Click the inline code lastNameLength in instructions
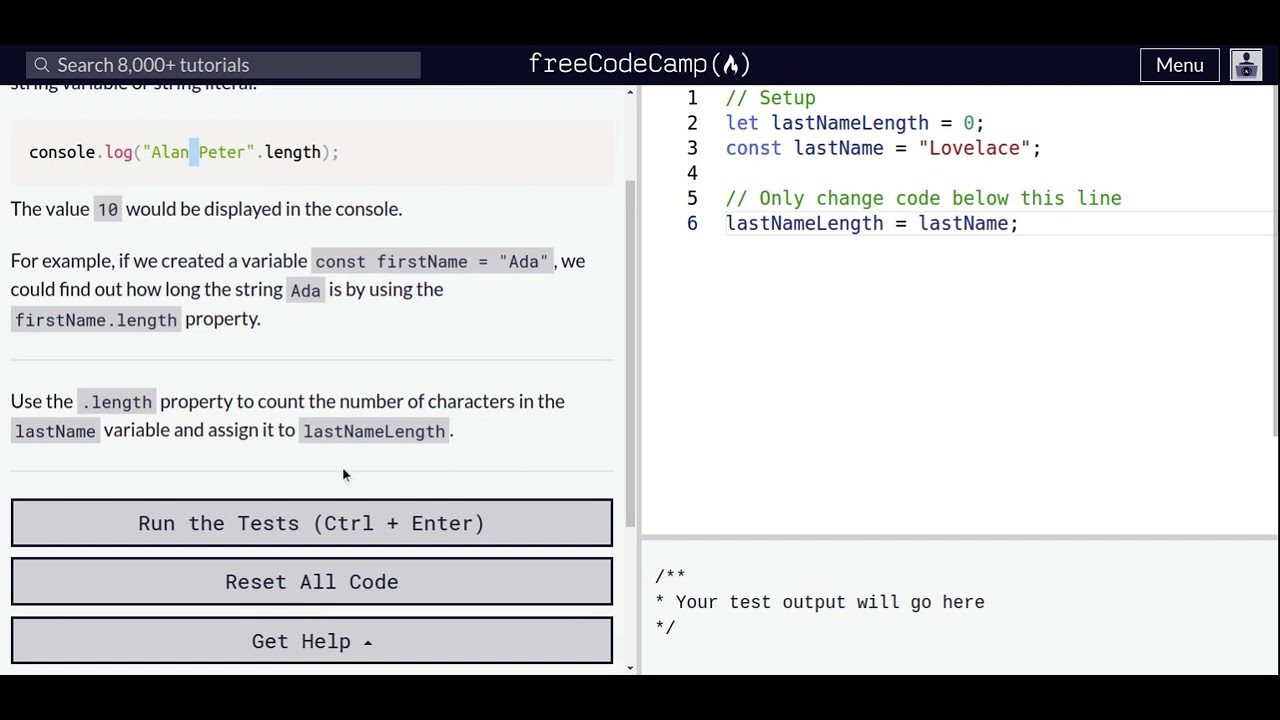This screenshot has width=1280, height=720. (374, 431)
